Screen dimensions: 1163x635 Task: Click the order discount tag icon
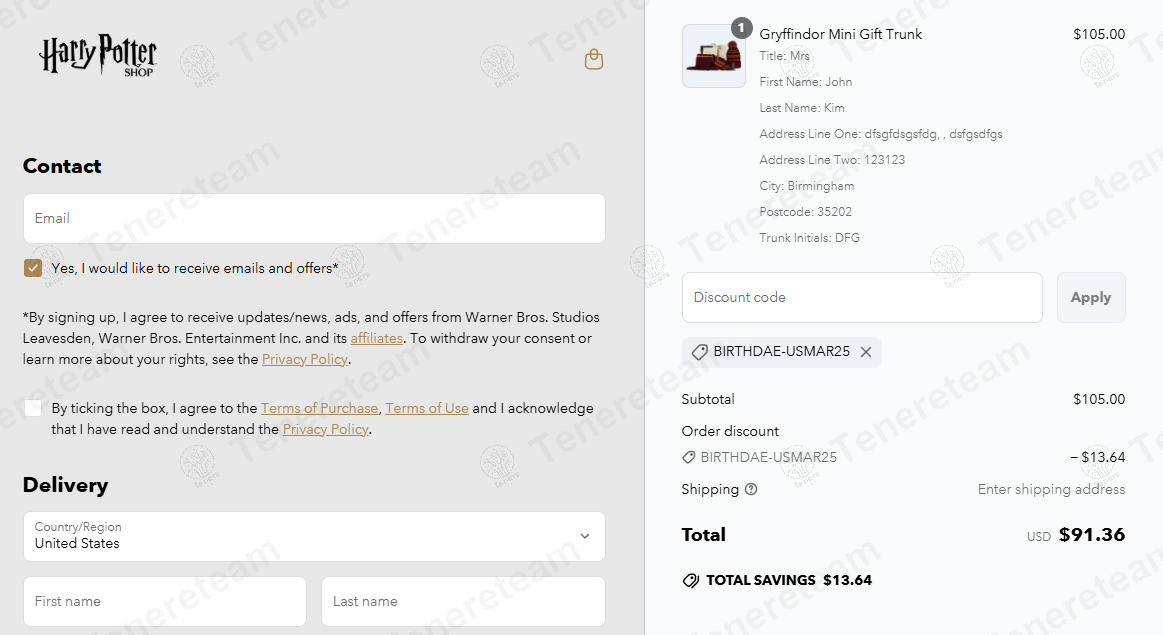click(688, 457)
